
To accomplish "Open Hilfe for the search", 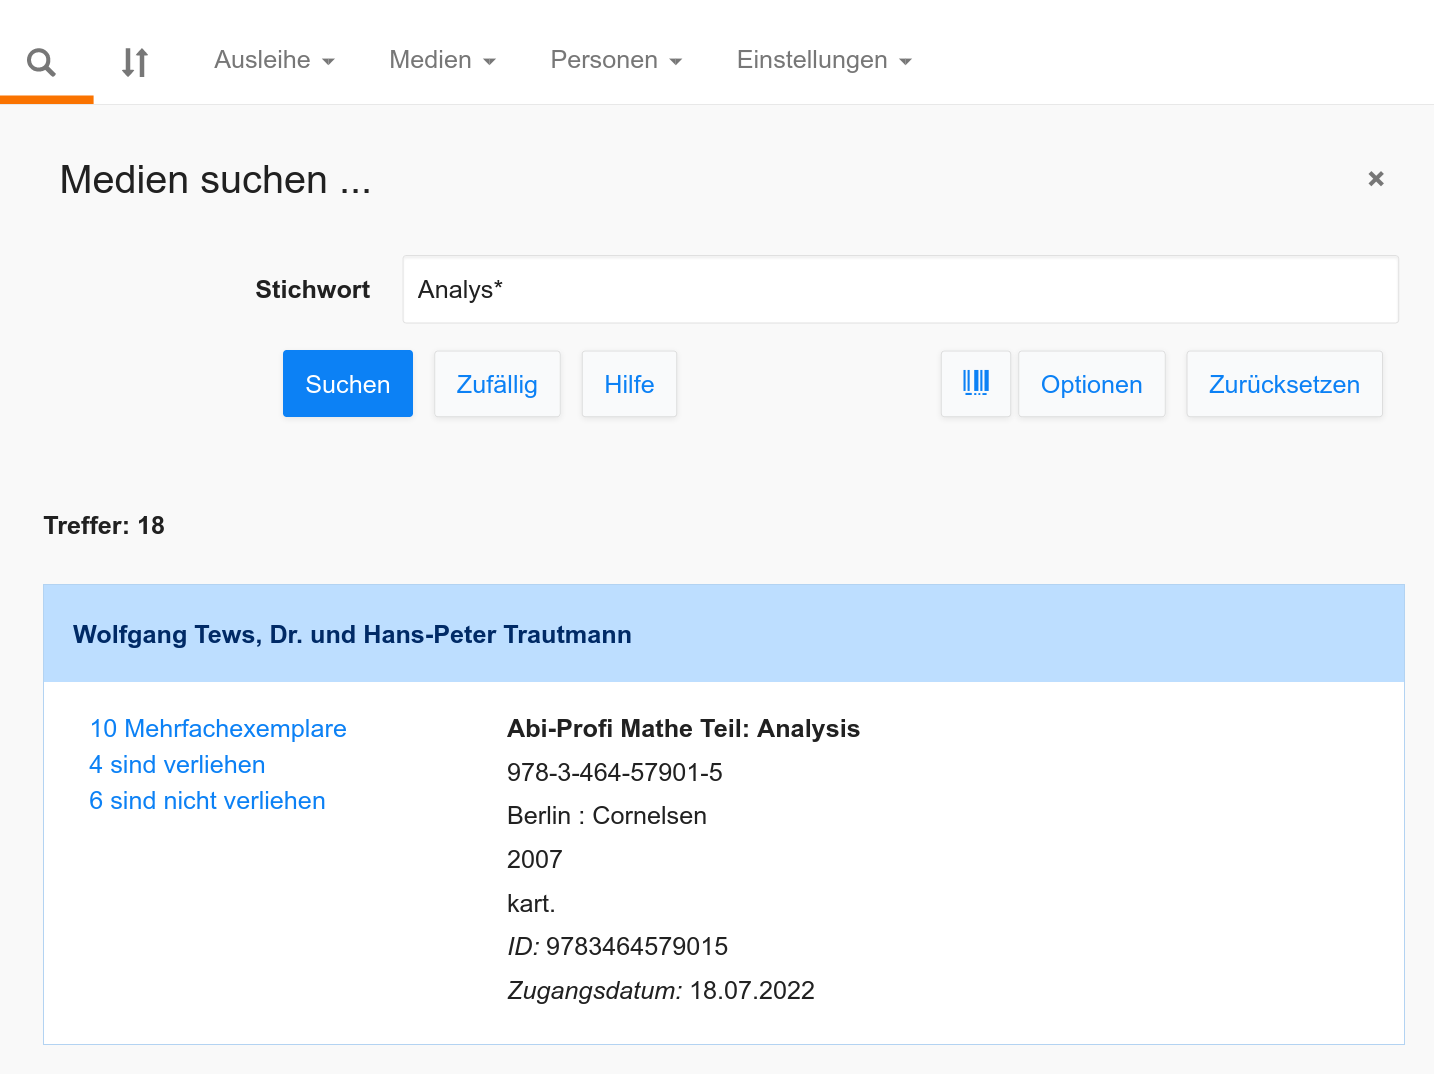I will click(629, 384).
